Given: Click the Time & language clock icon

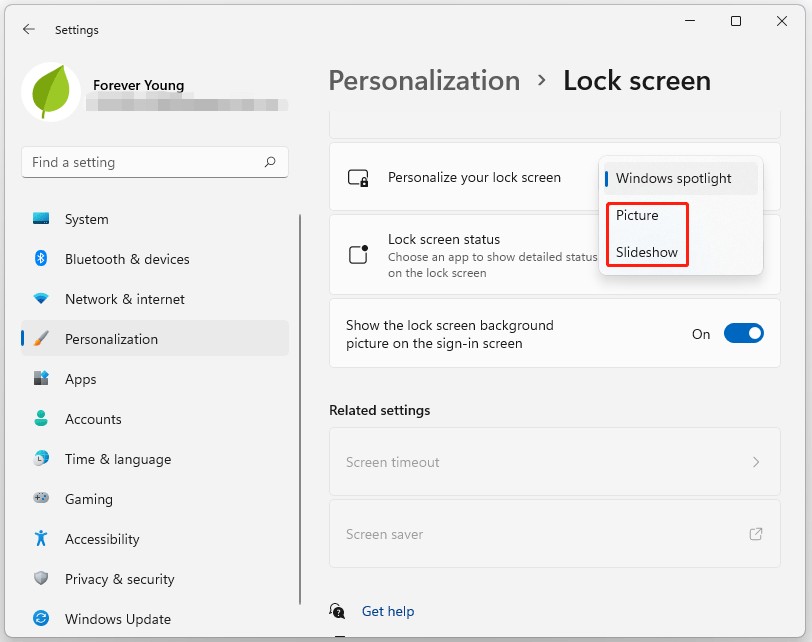Looking at the screenshot, I should [41, 458].
